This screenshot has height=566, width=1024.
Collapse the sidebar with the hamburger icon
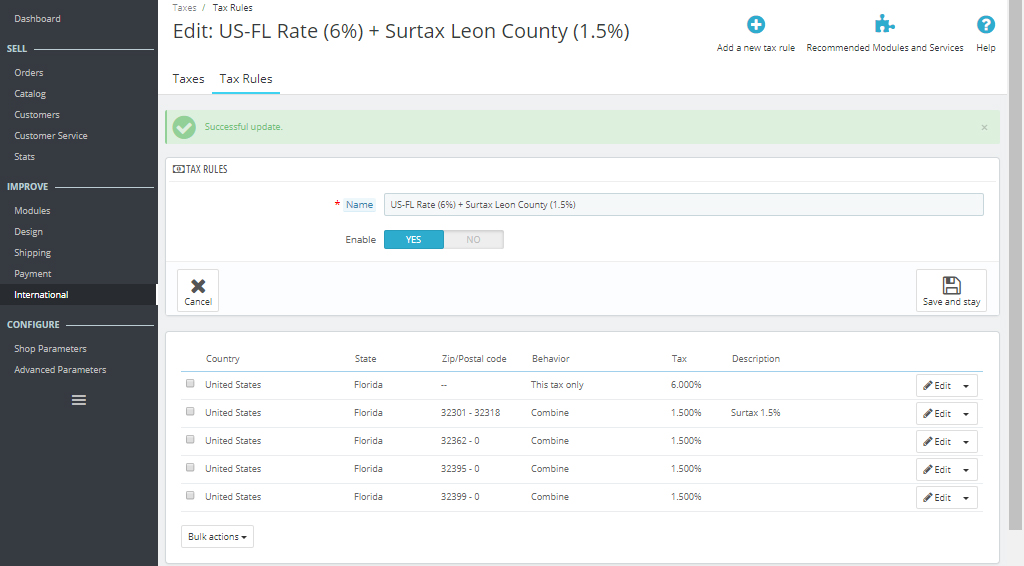79,400
